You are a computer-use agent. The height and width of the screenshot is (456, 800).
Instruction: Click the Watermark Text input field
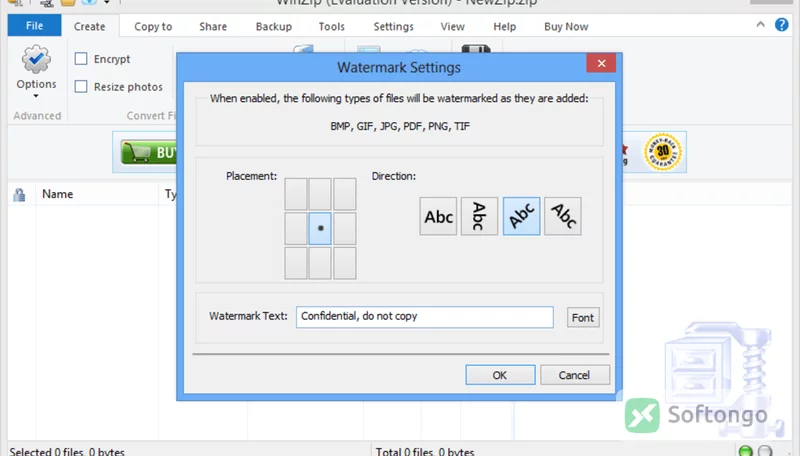pyautogui.click(x=424, y=317)
